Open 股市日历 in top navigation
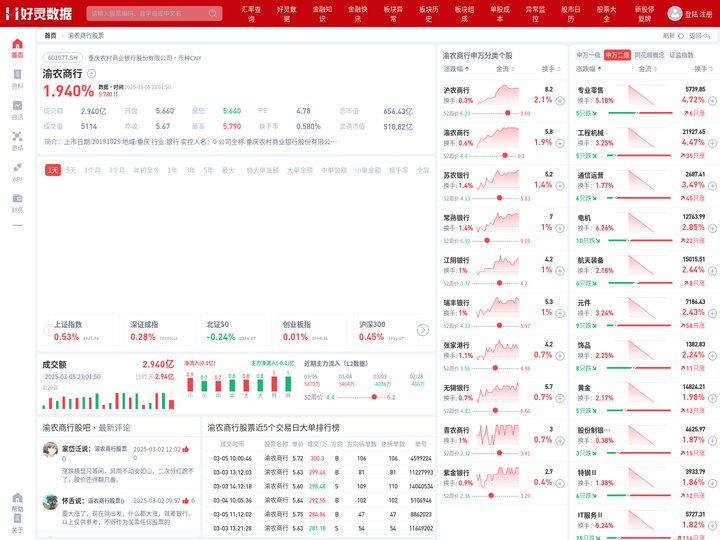Viewport: 720px width, 540px height. [571, 13]
